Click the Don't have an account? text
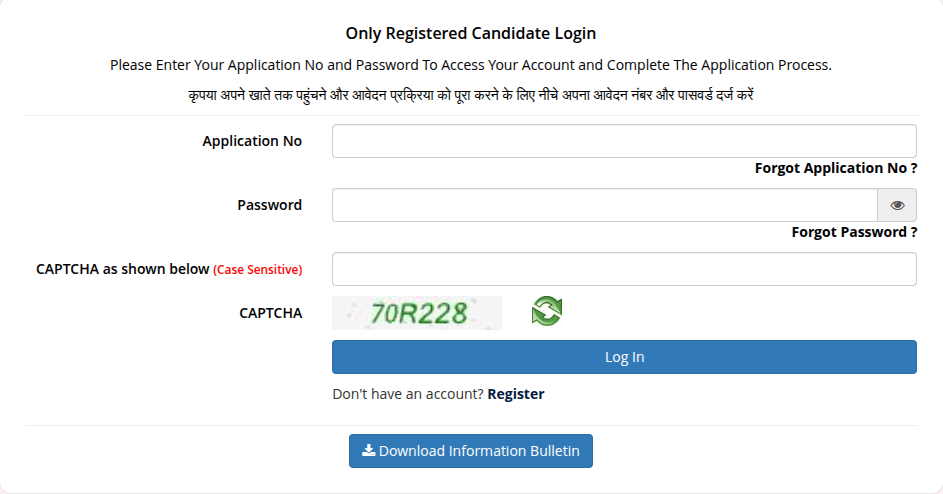The height and width of the screenshot is (494, 943). (408, 394)
